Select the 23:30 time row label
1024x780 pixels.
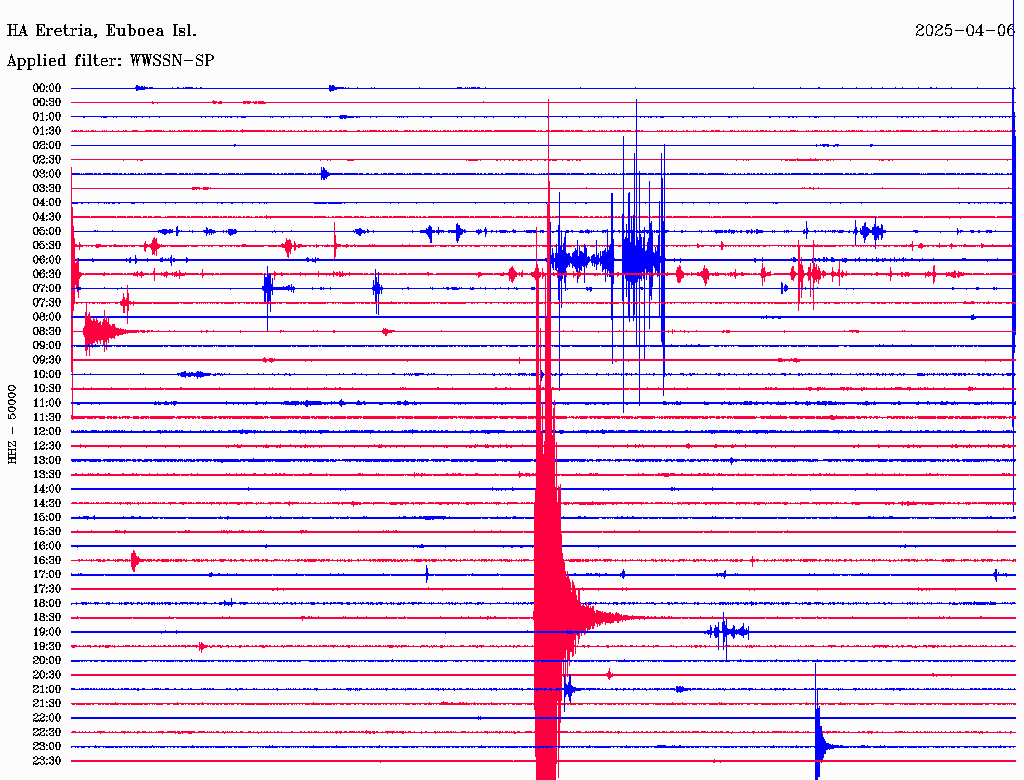47,761
